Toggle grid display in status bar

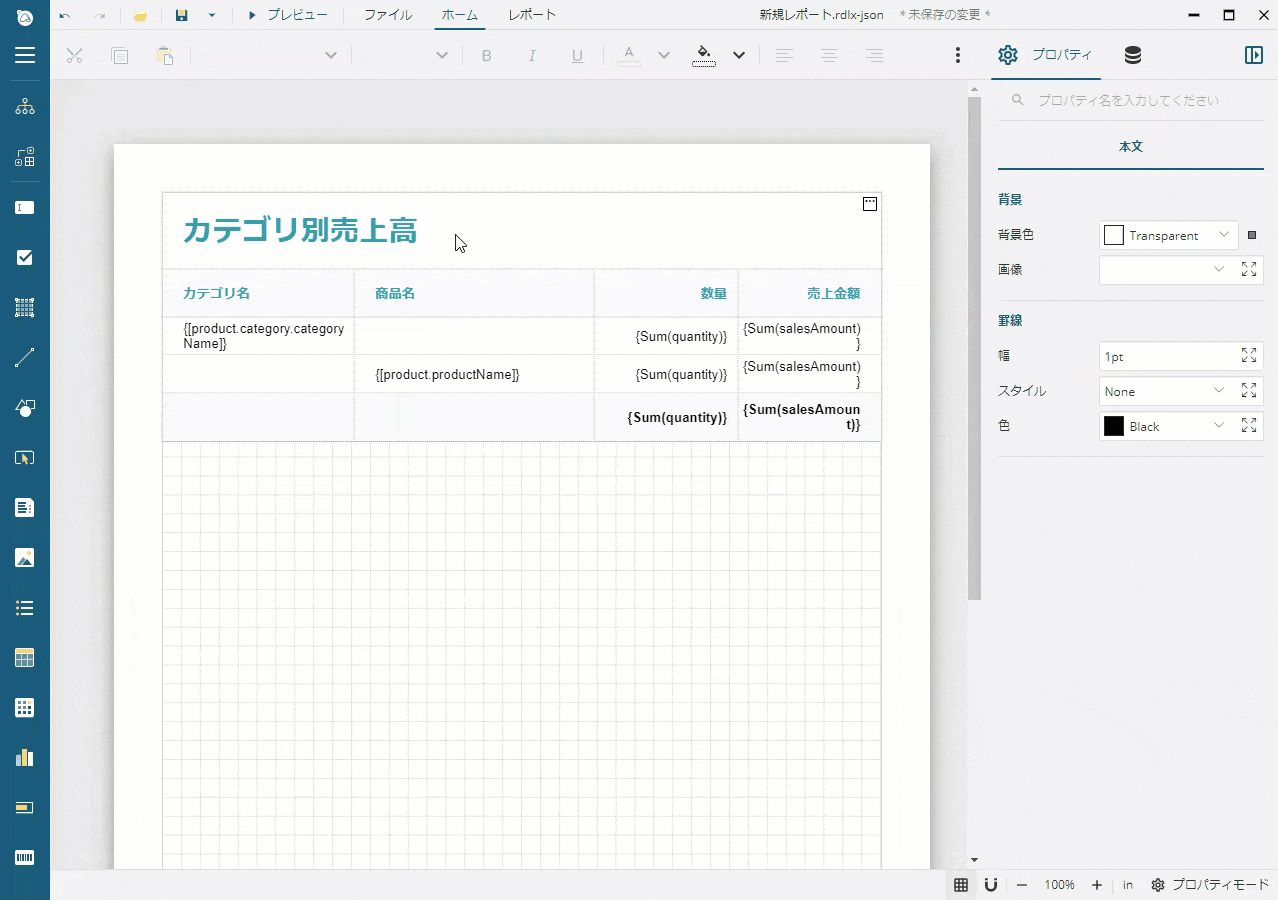(x=961, y=885)
